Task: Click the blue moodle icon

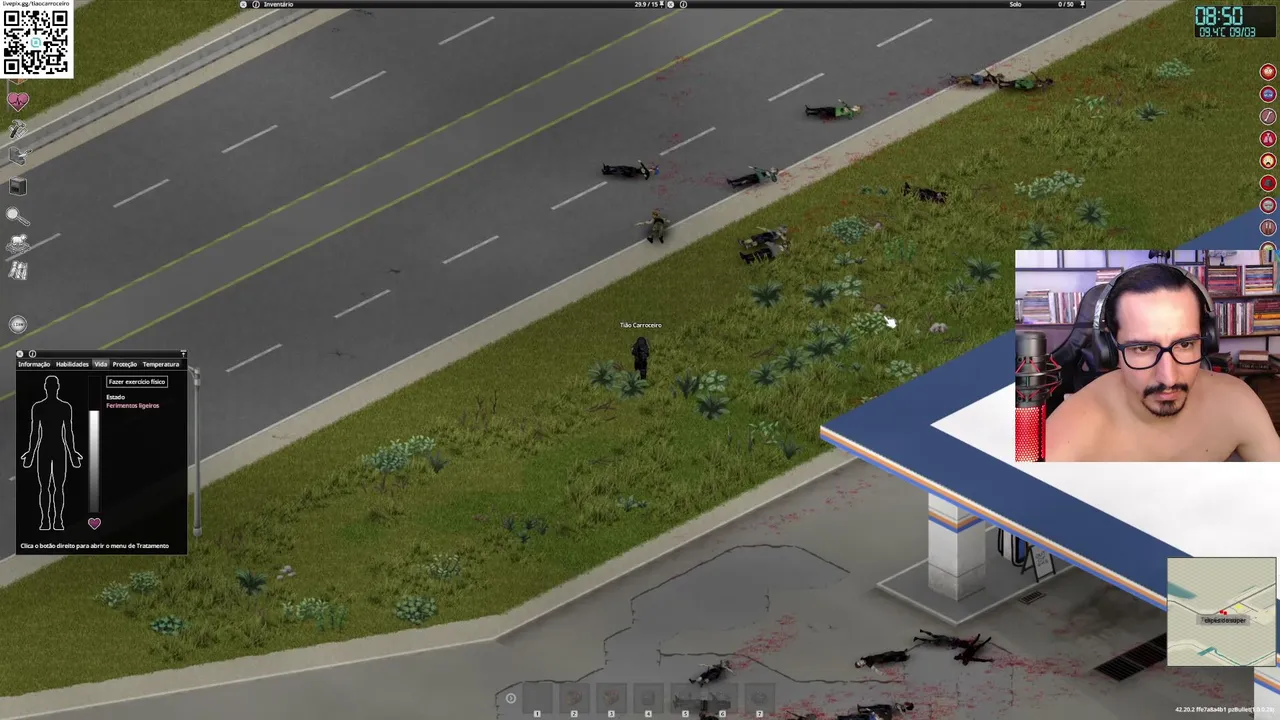Action: pos(1268,94)
